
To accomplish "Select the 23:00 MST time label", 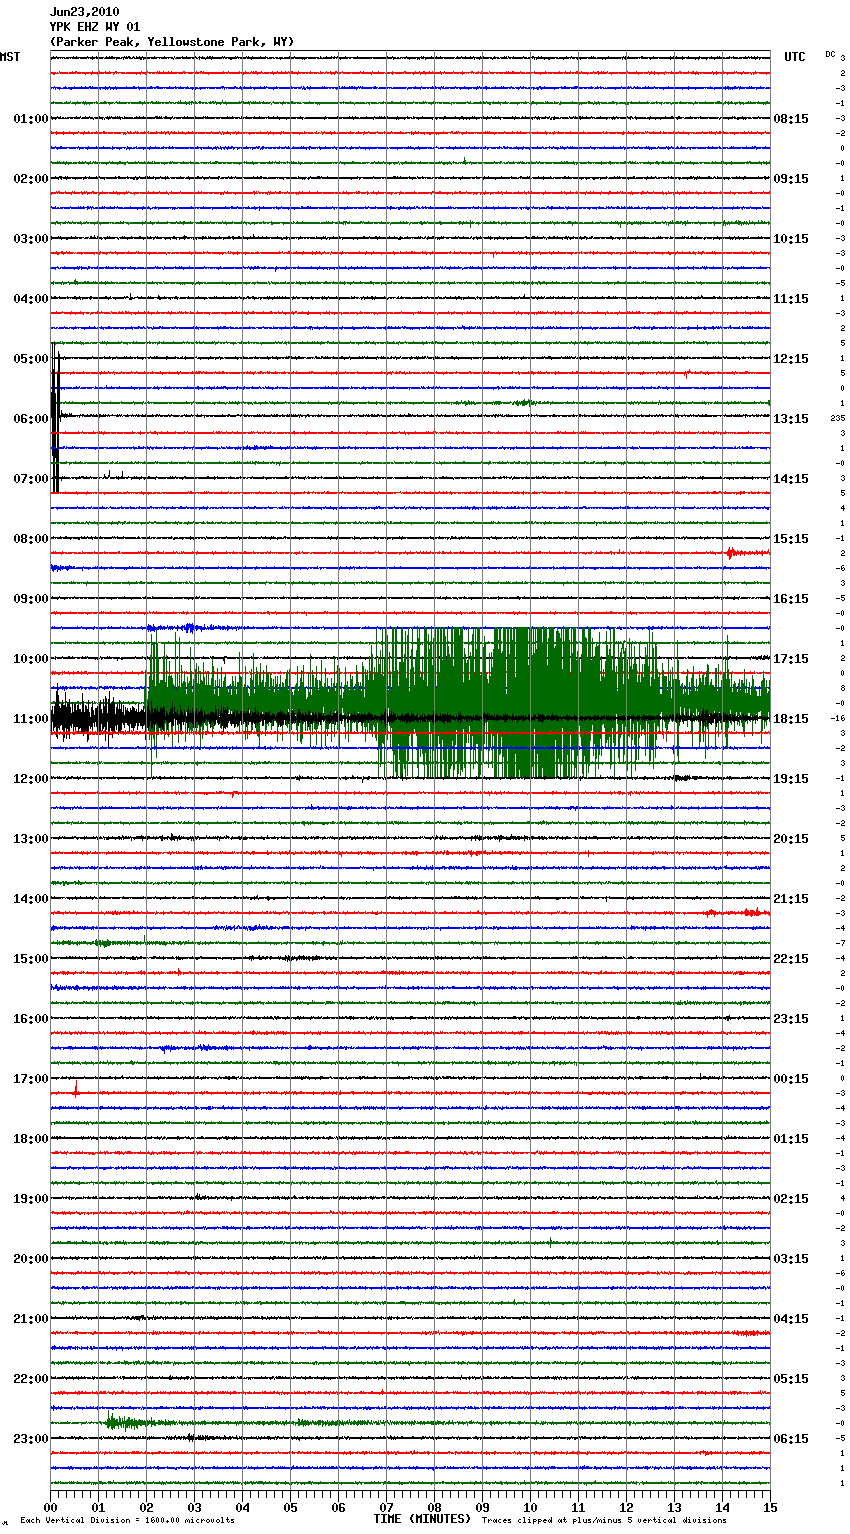I will [30, 1439].
